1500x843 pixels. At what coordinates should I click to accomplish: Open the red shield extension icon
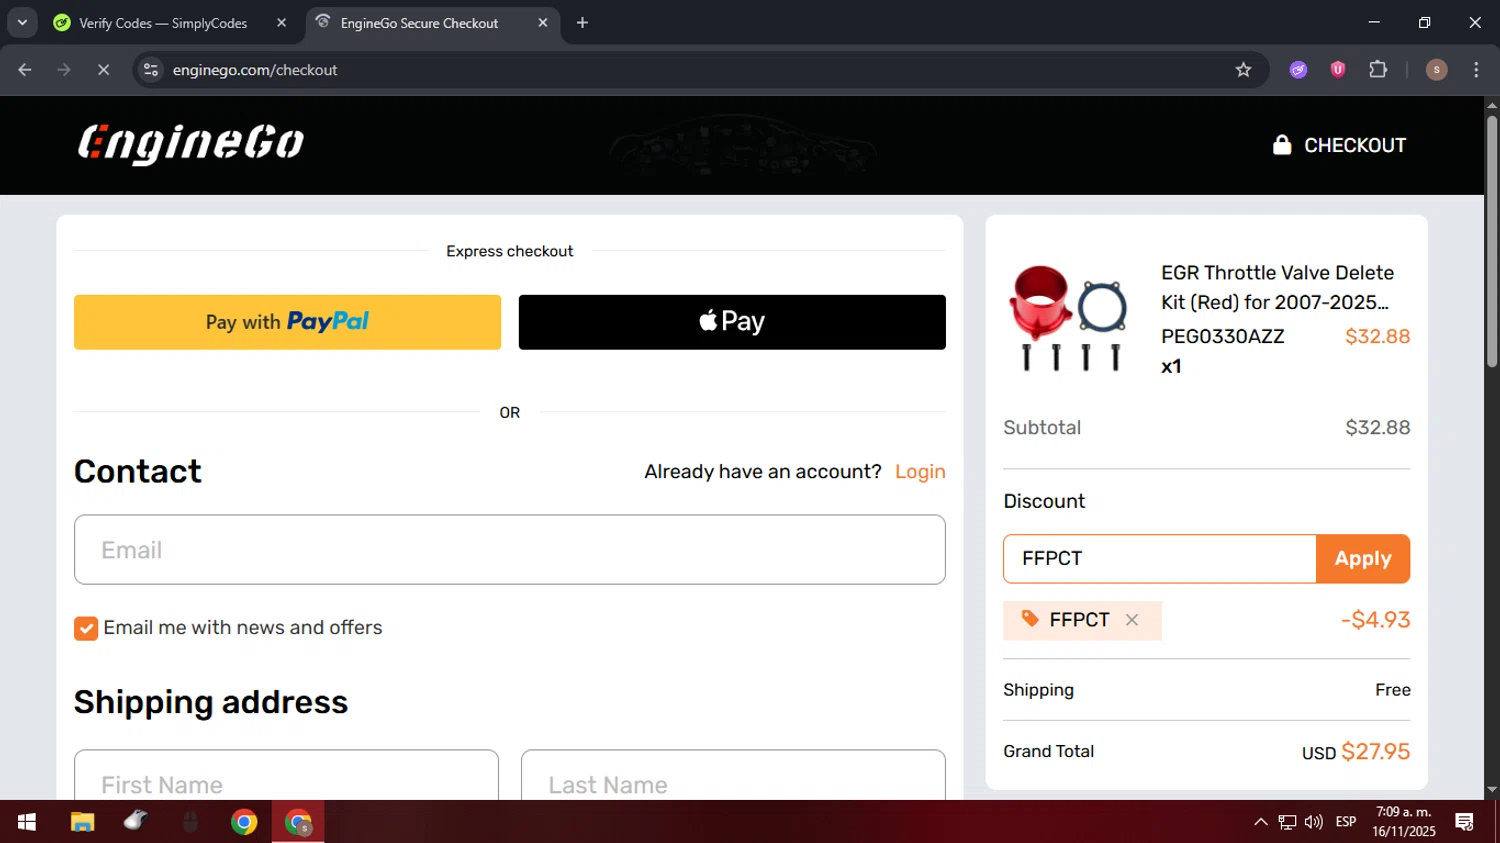pos(1337,70)
